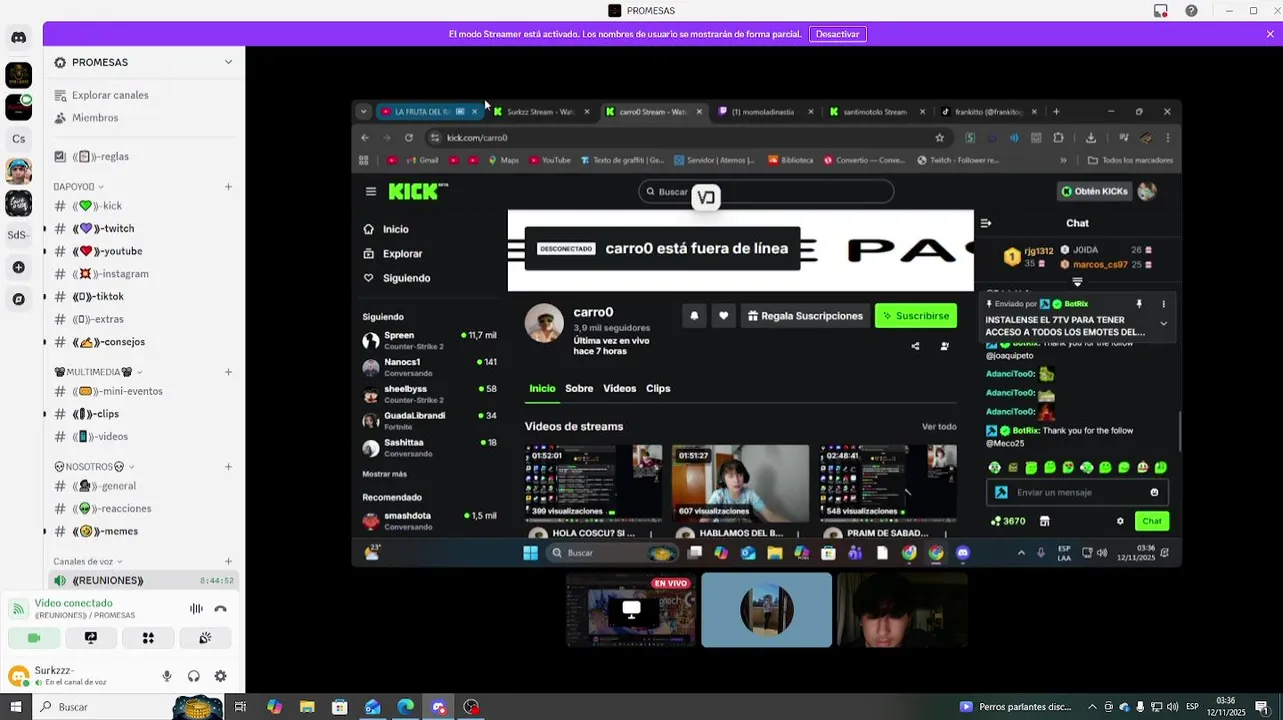This screenshot has width=1283, height=720.
Task: Select the memes text channel
Action: click(144, 531)
